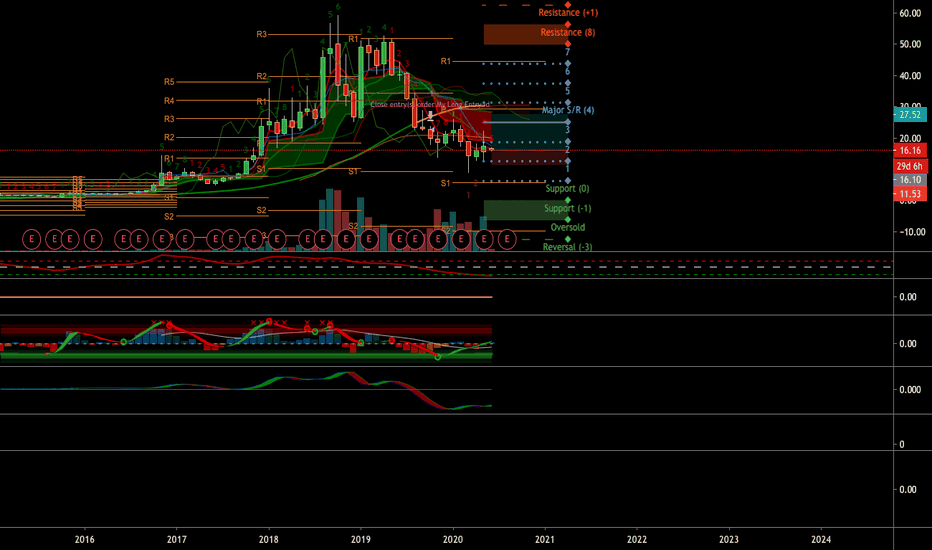Click the Close entry(s) order strategy label
Image resolution: width=932 pixels, height=550 pixels.
pos(430,104)
